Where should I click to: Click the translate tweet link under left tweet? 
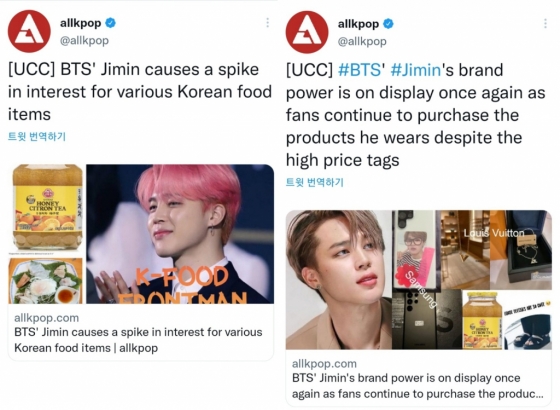point(37,136)
